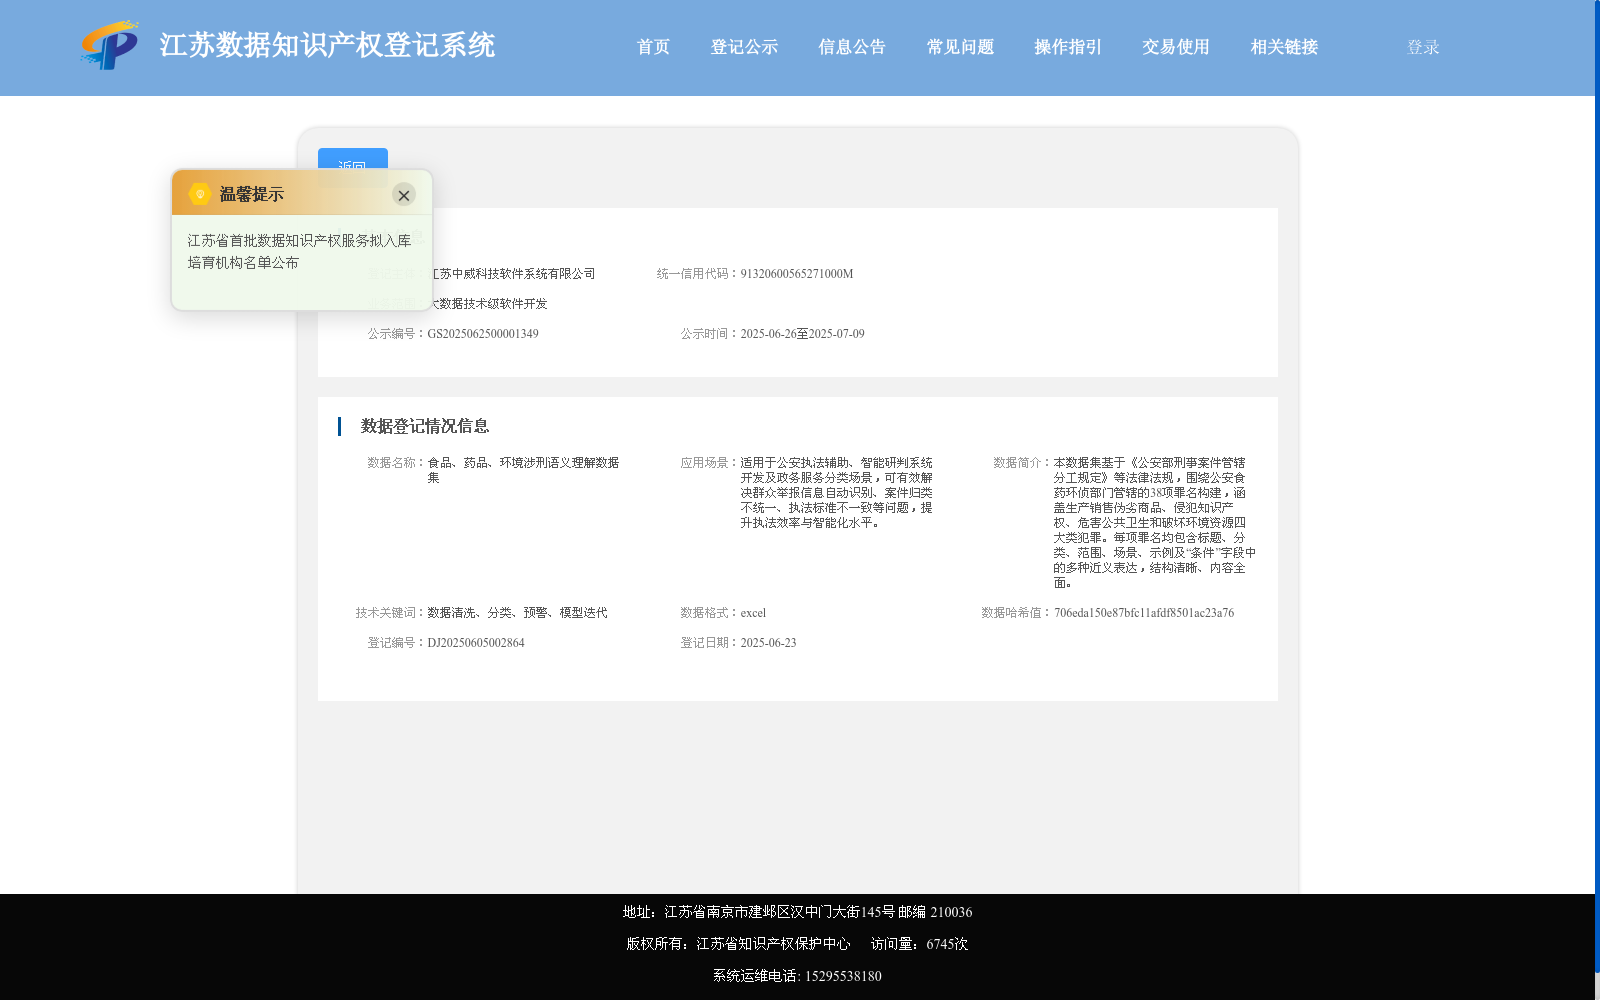Select the credit code 91320600565271000M
Screen dimensions: 1600x1000
(797, 274)
